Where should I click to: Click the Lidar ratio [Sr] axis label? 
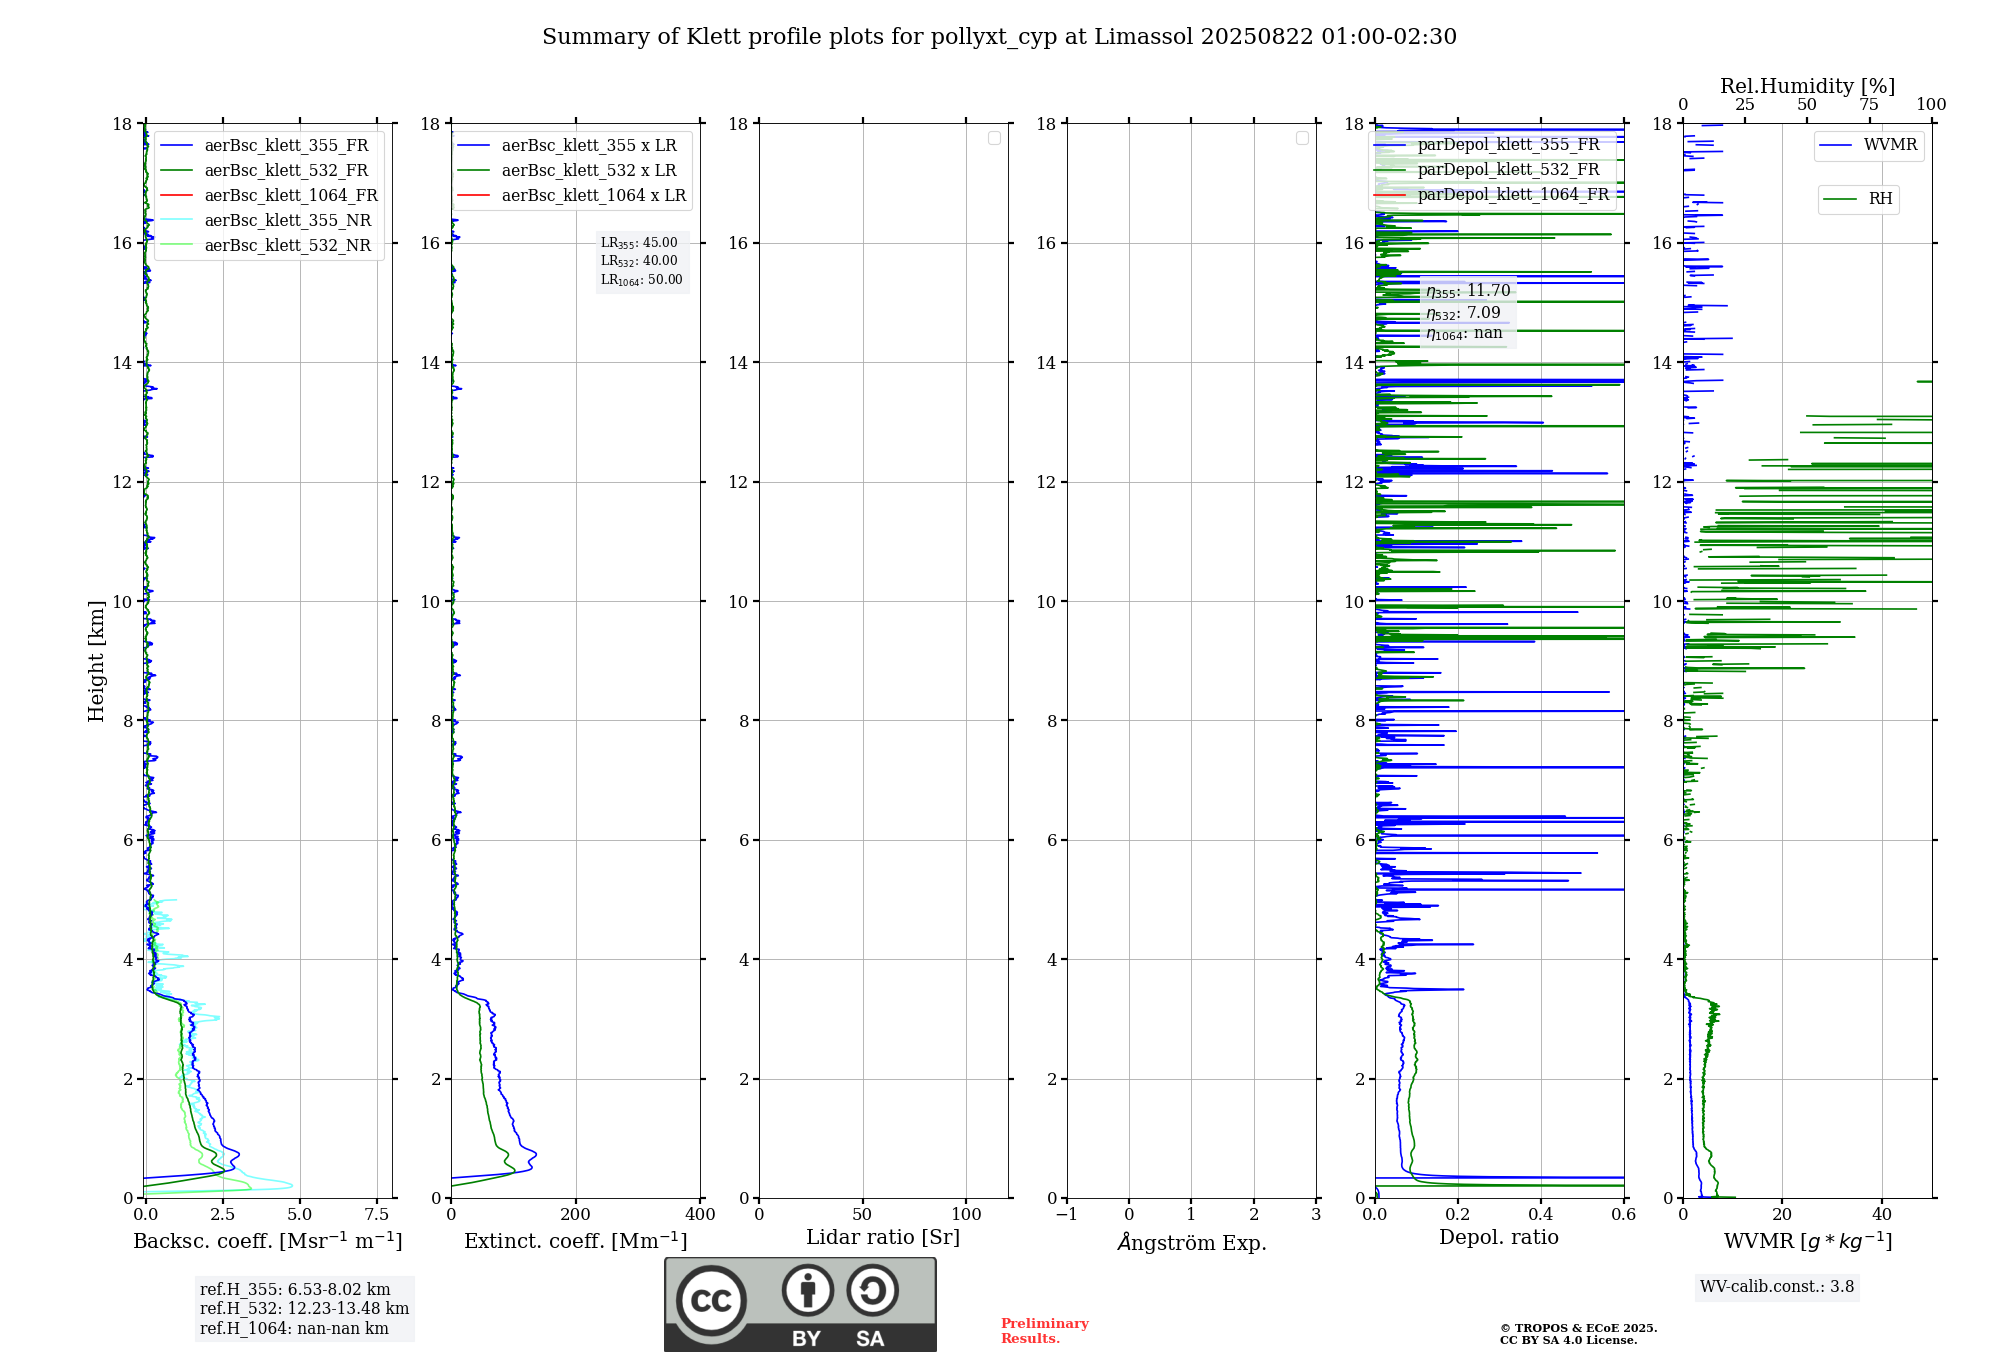coord(883,1238)
